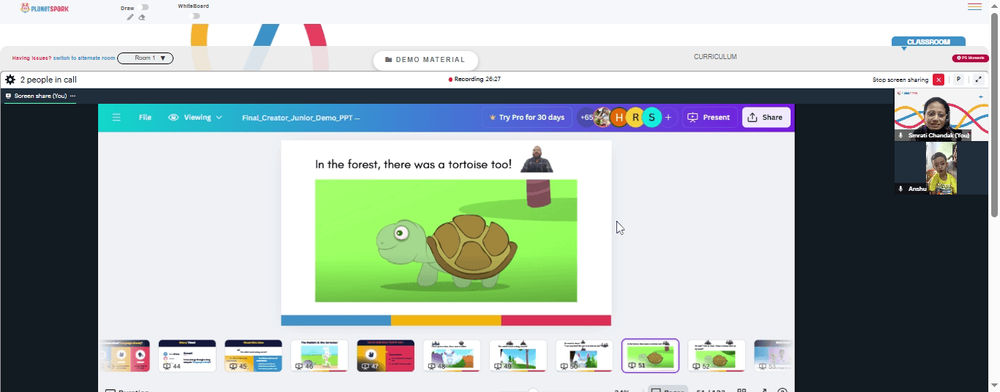1000x392 pixels.
Task: Open the Canva File menu
Action: pos(145,117)
